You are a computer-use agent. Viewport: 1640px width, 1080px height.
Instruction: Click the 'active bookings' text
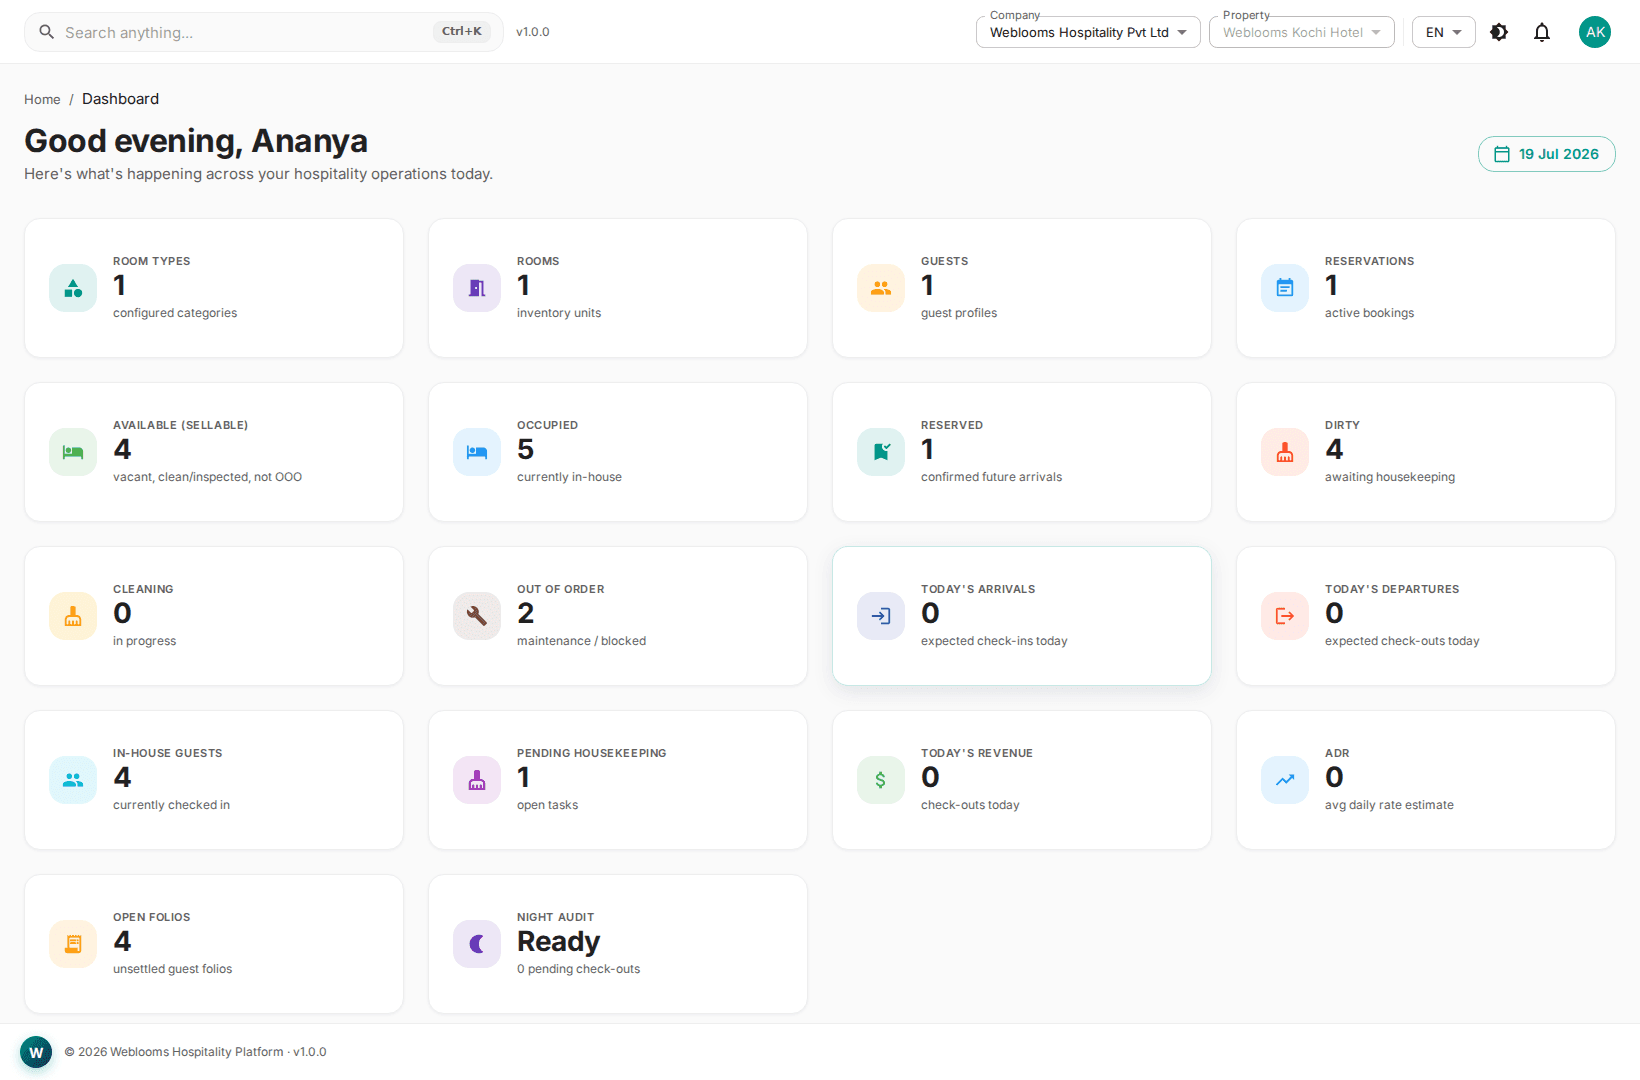point(1369,313)
